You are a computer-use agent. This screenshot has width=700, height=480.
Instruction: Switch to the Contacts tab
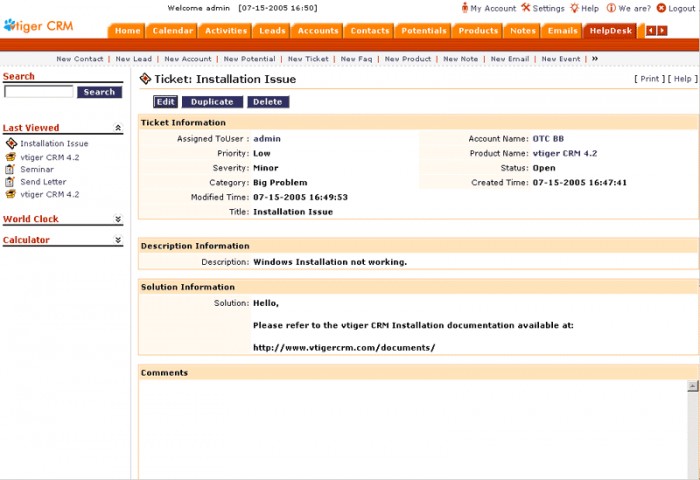370,31
